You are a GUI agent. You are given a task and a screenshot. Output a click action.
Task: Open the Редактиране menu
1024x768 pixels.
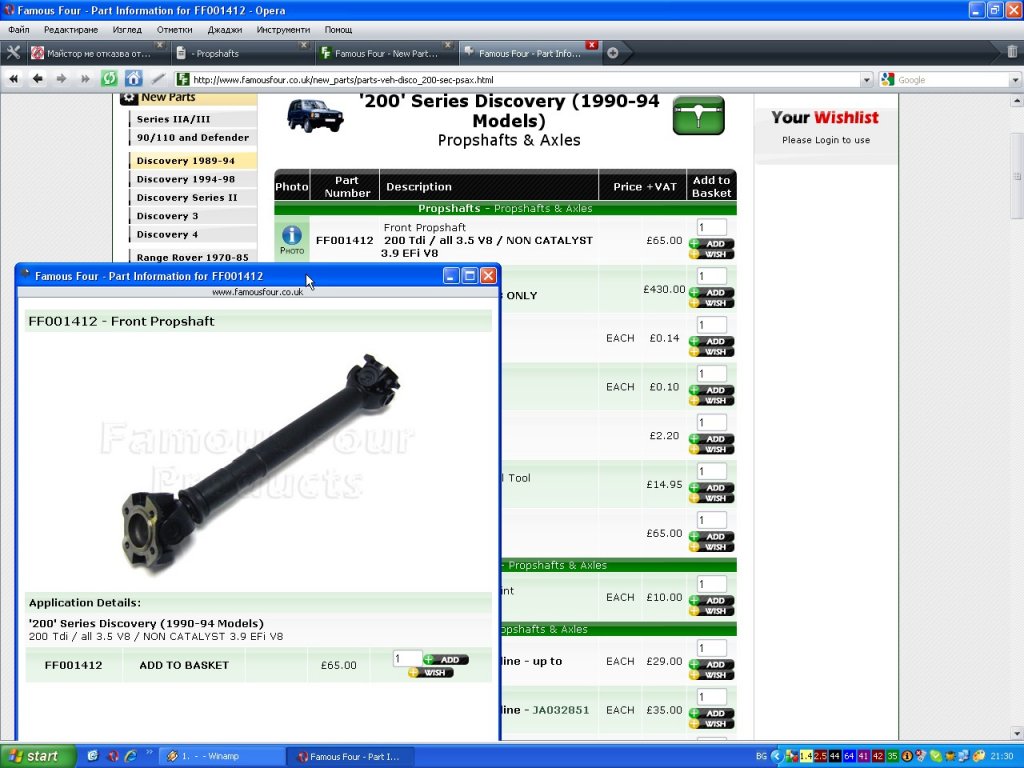(71, 29)
